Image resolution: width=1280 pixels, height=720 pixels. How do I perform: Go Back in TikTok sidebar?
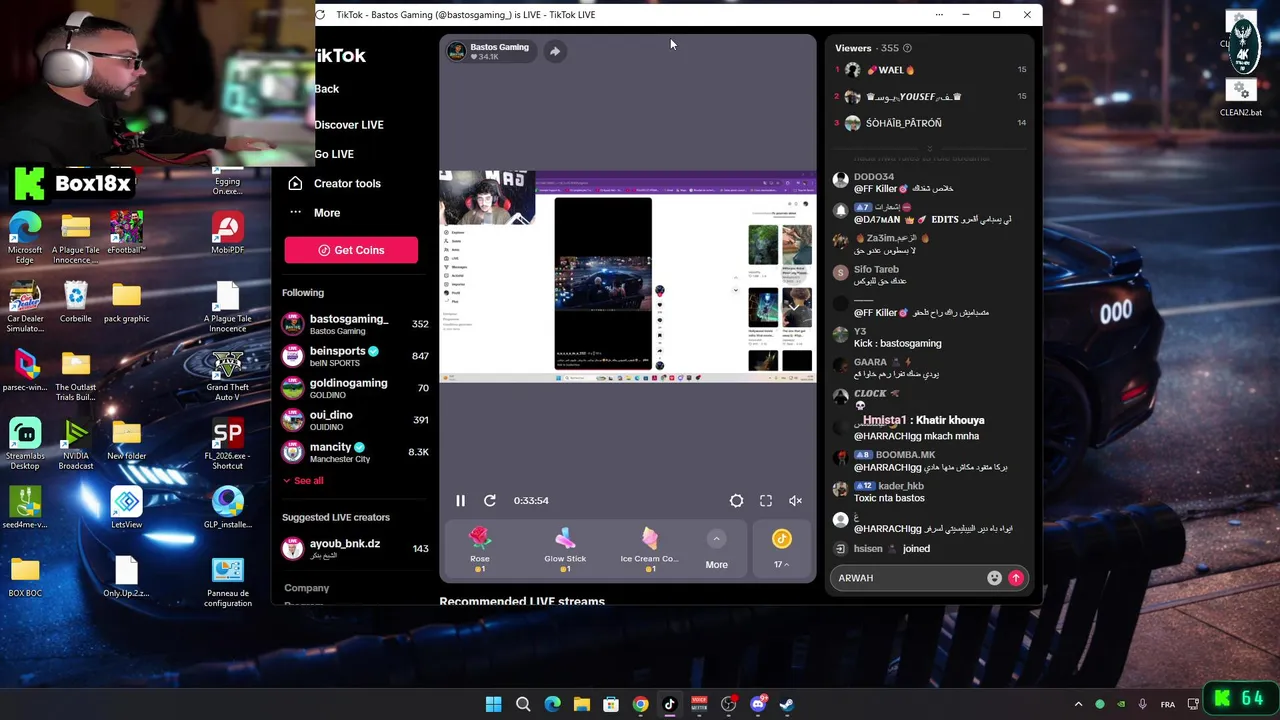click(327, 89)
